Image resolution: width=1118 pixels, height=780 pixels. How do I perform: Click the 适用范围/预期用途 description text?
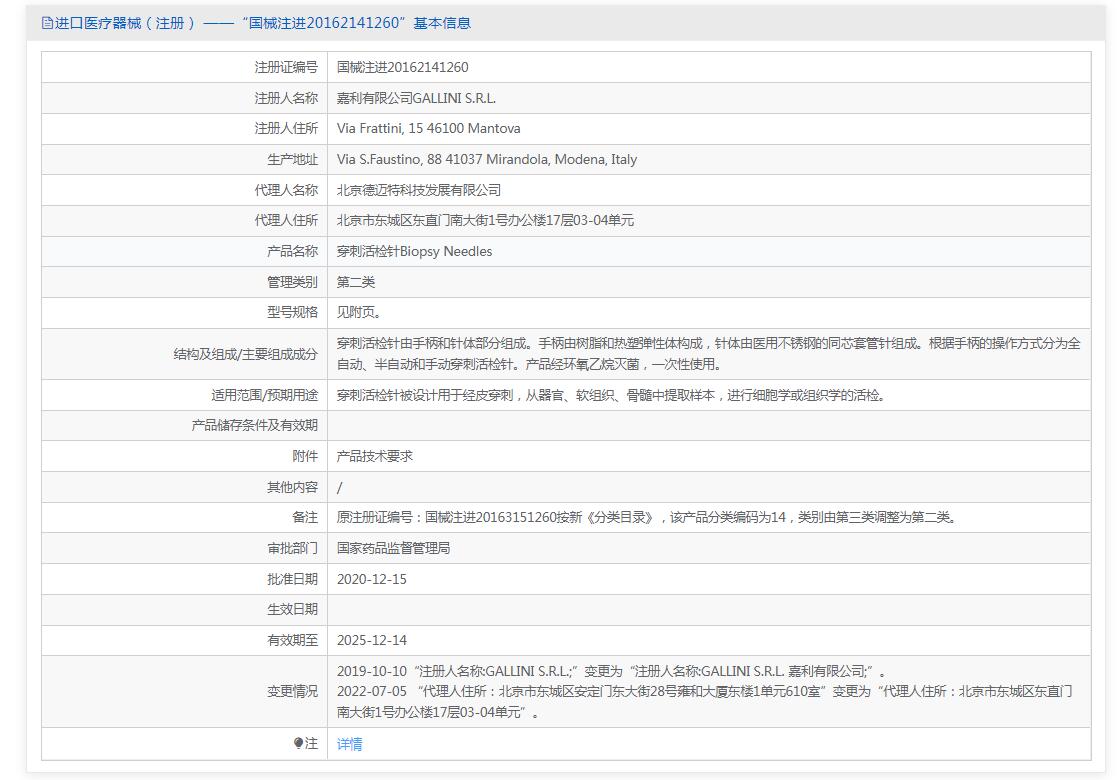(x=610, y=395)
